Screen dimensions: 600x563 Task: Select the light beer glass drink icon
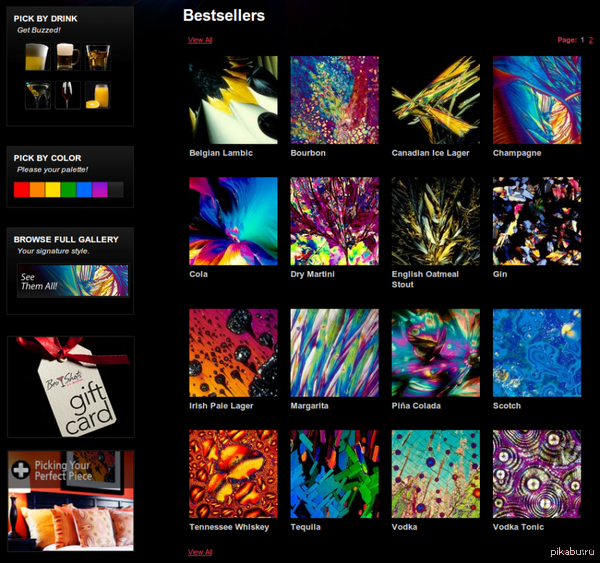tap(36, 55)
